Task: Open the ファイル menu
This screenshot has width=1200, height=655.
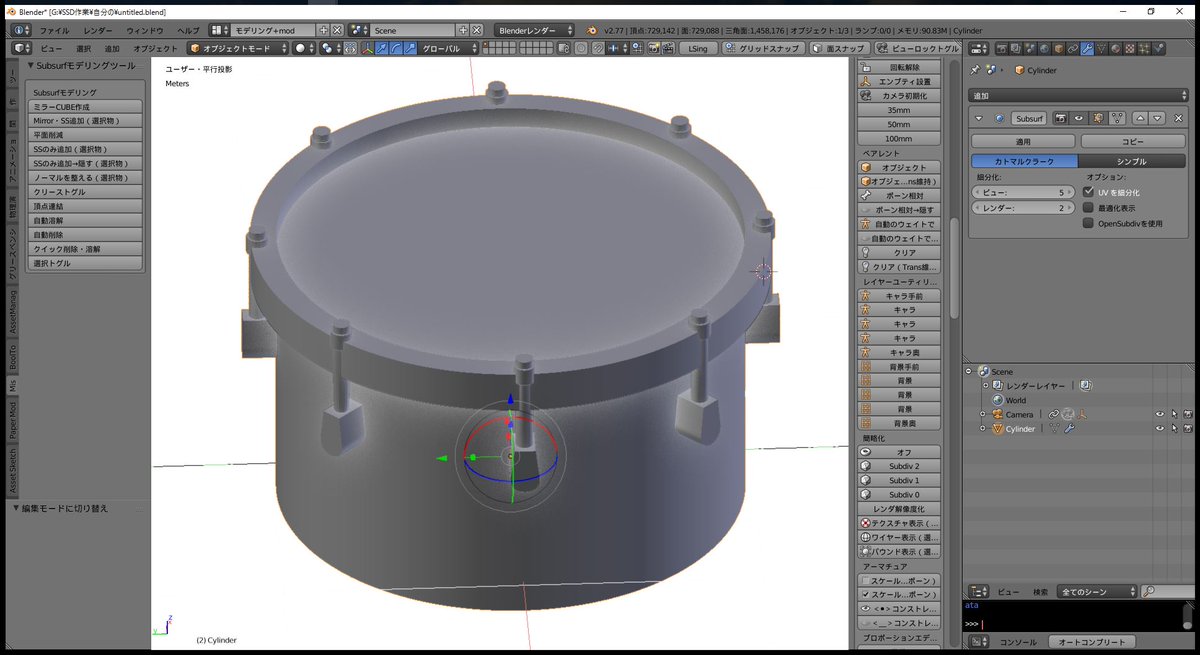Action: 55,31
